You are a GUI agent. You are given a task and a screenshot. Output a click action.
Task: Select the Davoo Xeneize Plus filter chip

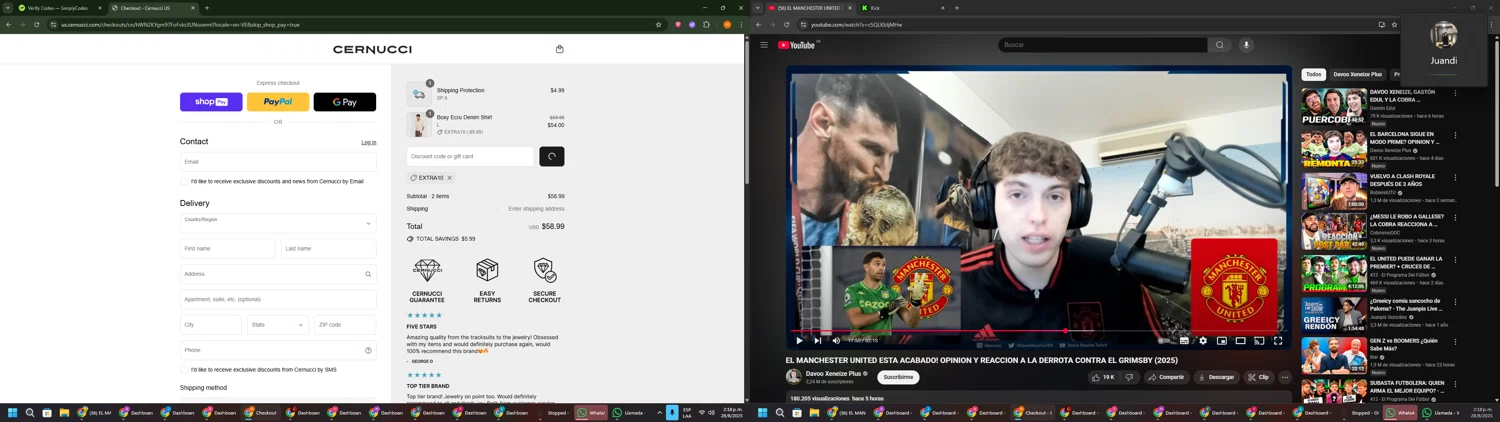1357,74
